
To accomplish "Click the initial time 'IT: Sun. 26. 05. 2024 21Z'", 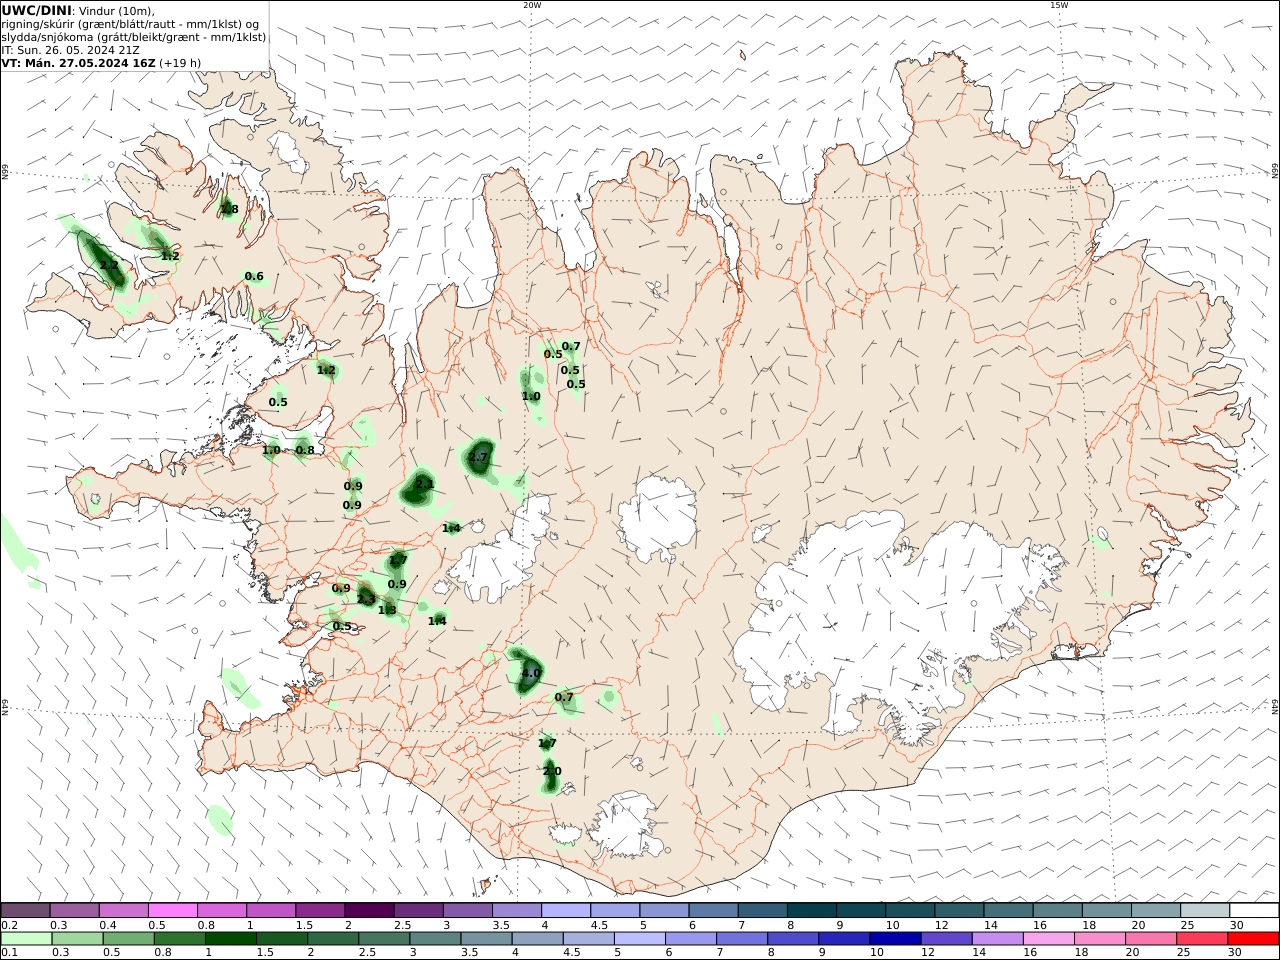I will tap(71, 50).
